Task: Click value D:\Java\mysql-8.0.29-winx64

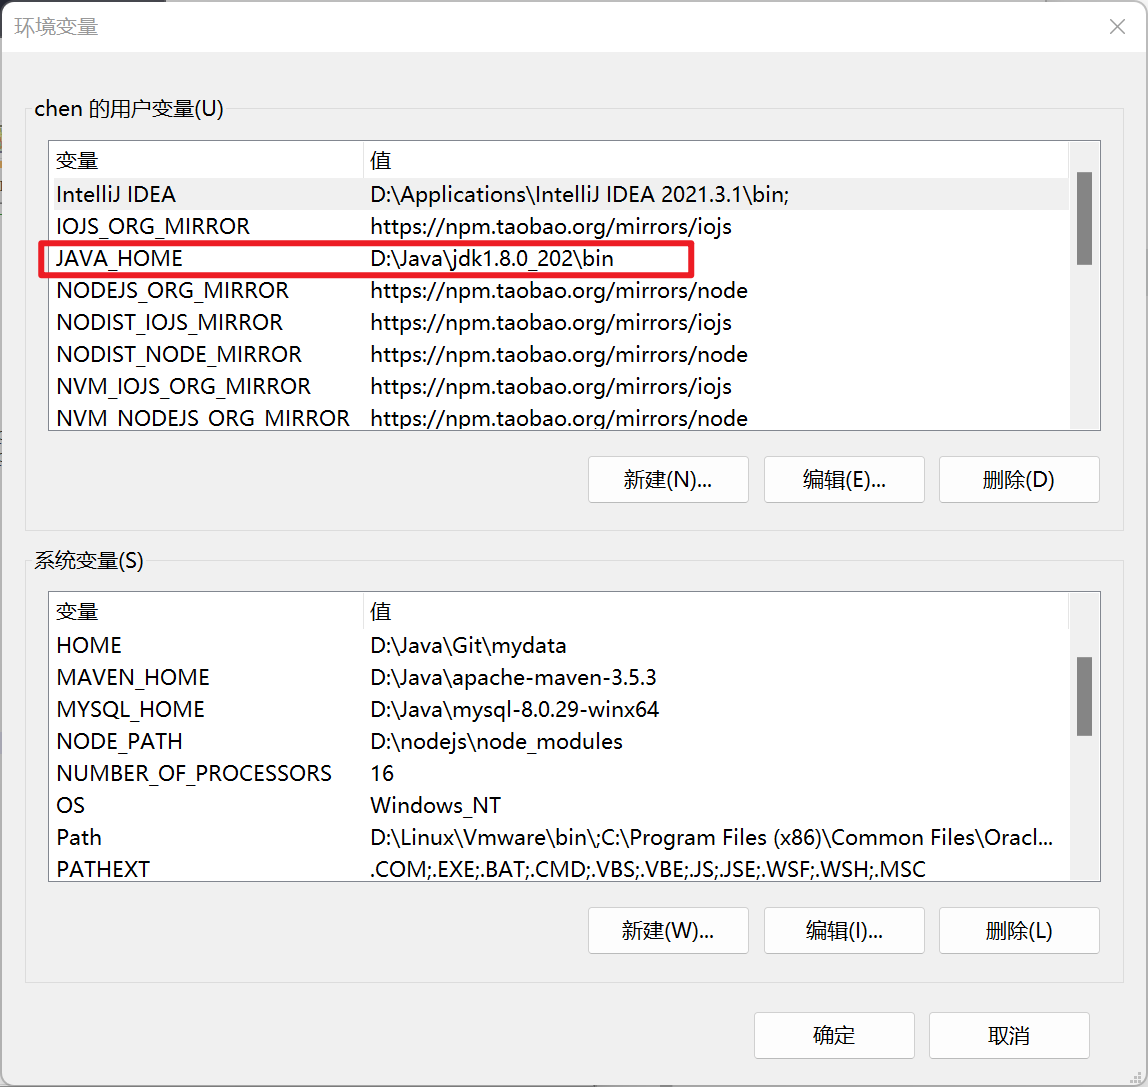Action: point(515,709)
